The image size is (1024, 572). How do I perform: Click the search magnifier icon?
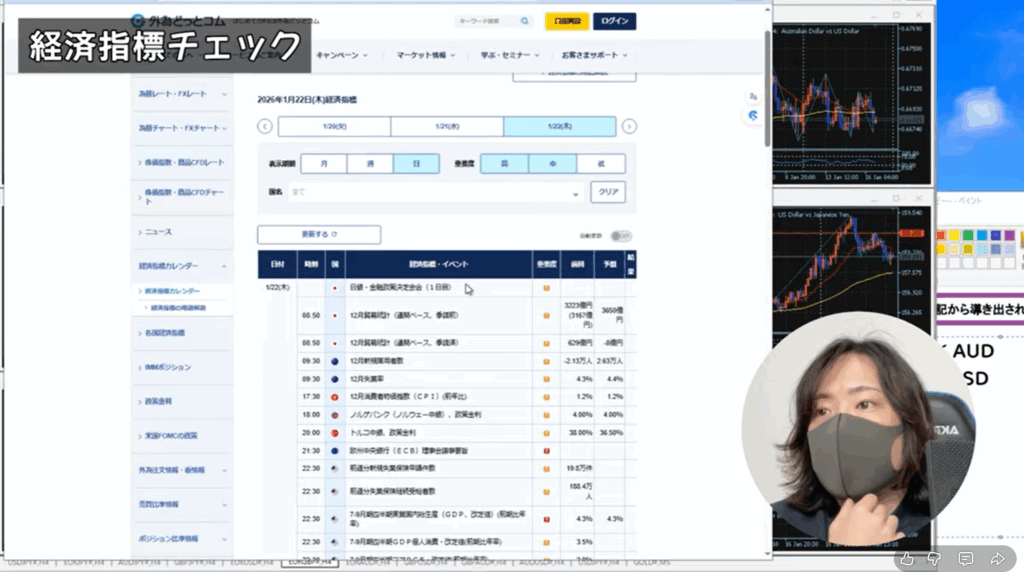tap(525, 21)
